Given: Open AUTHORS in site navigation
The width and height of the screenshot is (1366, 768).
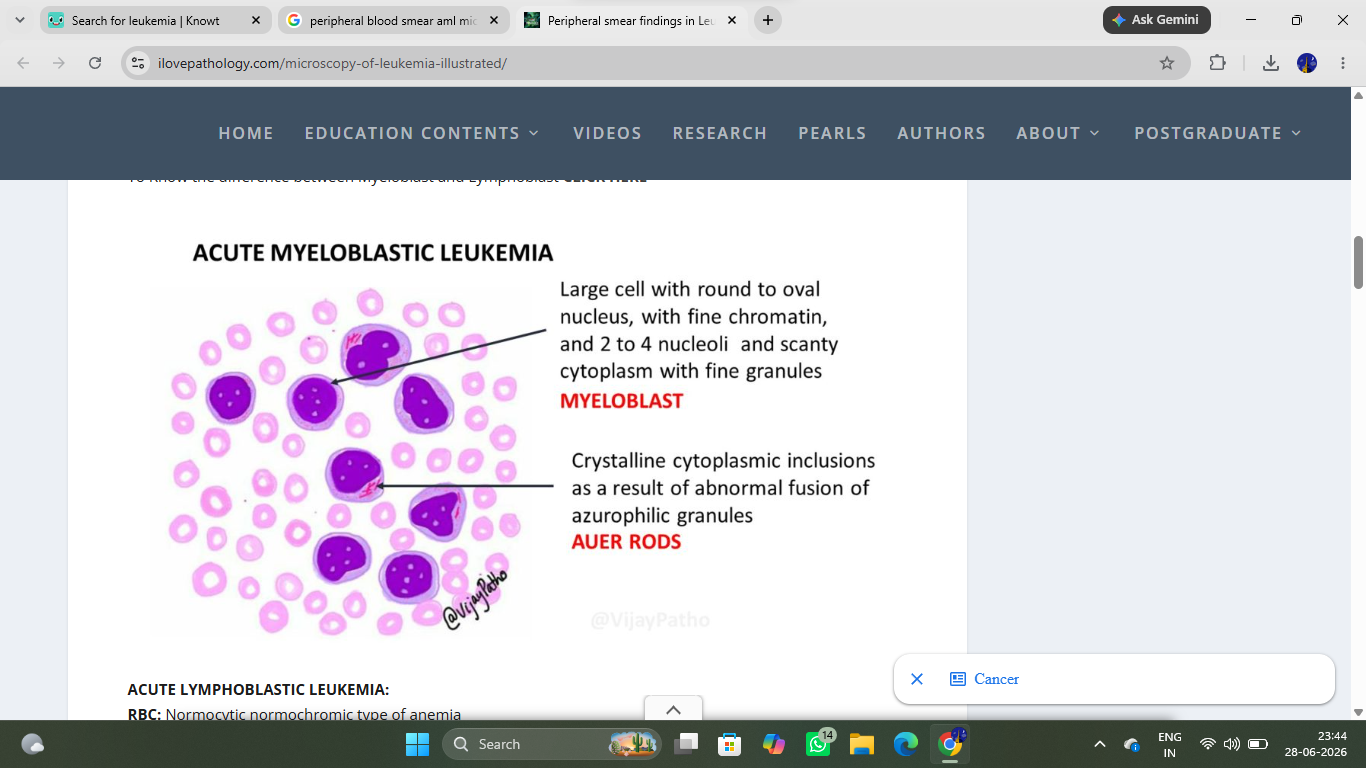Looking at the screenshot, I should tap(941, 133).
